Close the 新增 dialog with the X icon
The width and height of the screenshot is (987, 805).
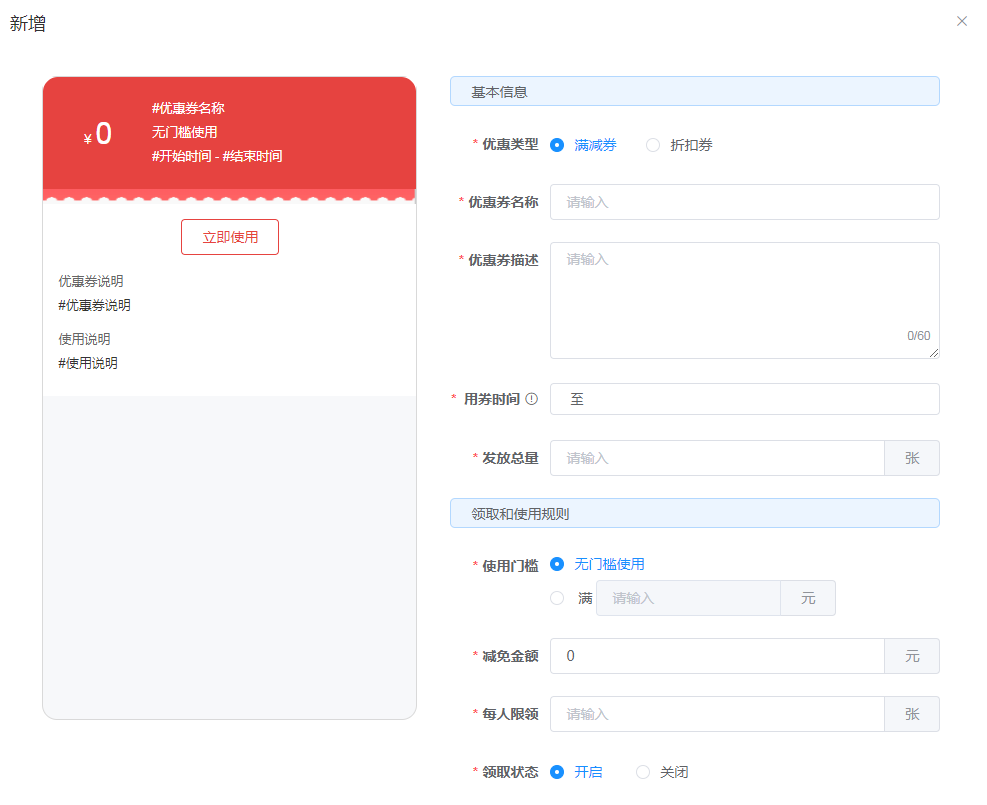pos(961,21)
